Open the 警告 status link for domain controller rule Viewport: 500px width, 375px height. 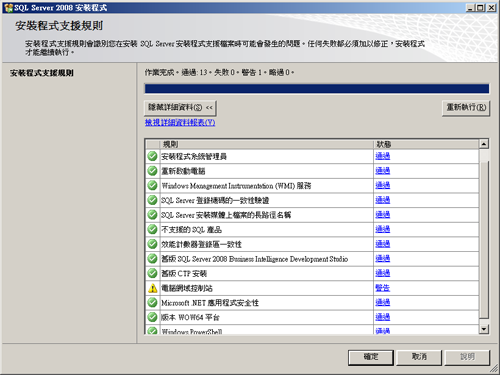(382, 288)
